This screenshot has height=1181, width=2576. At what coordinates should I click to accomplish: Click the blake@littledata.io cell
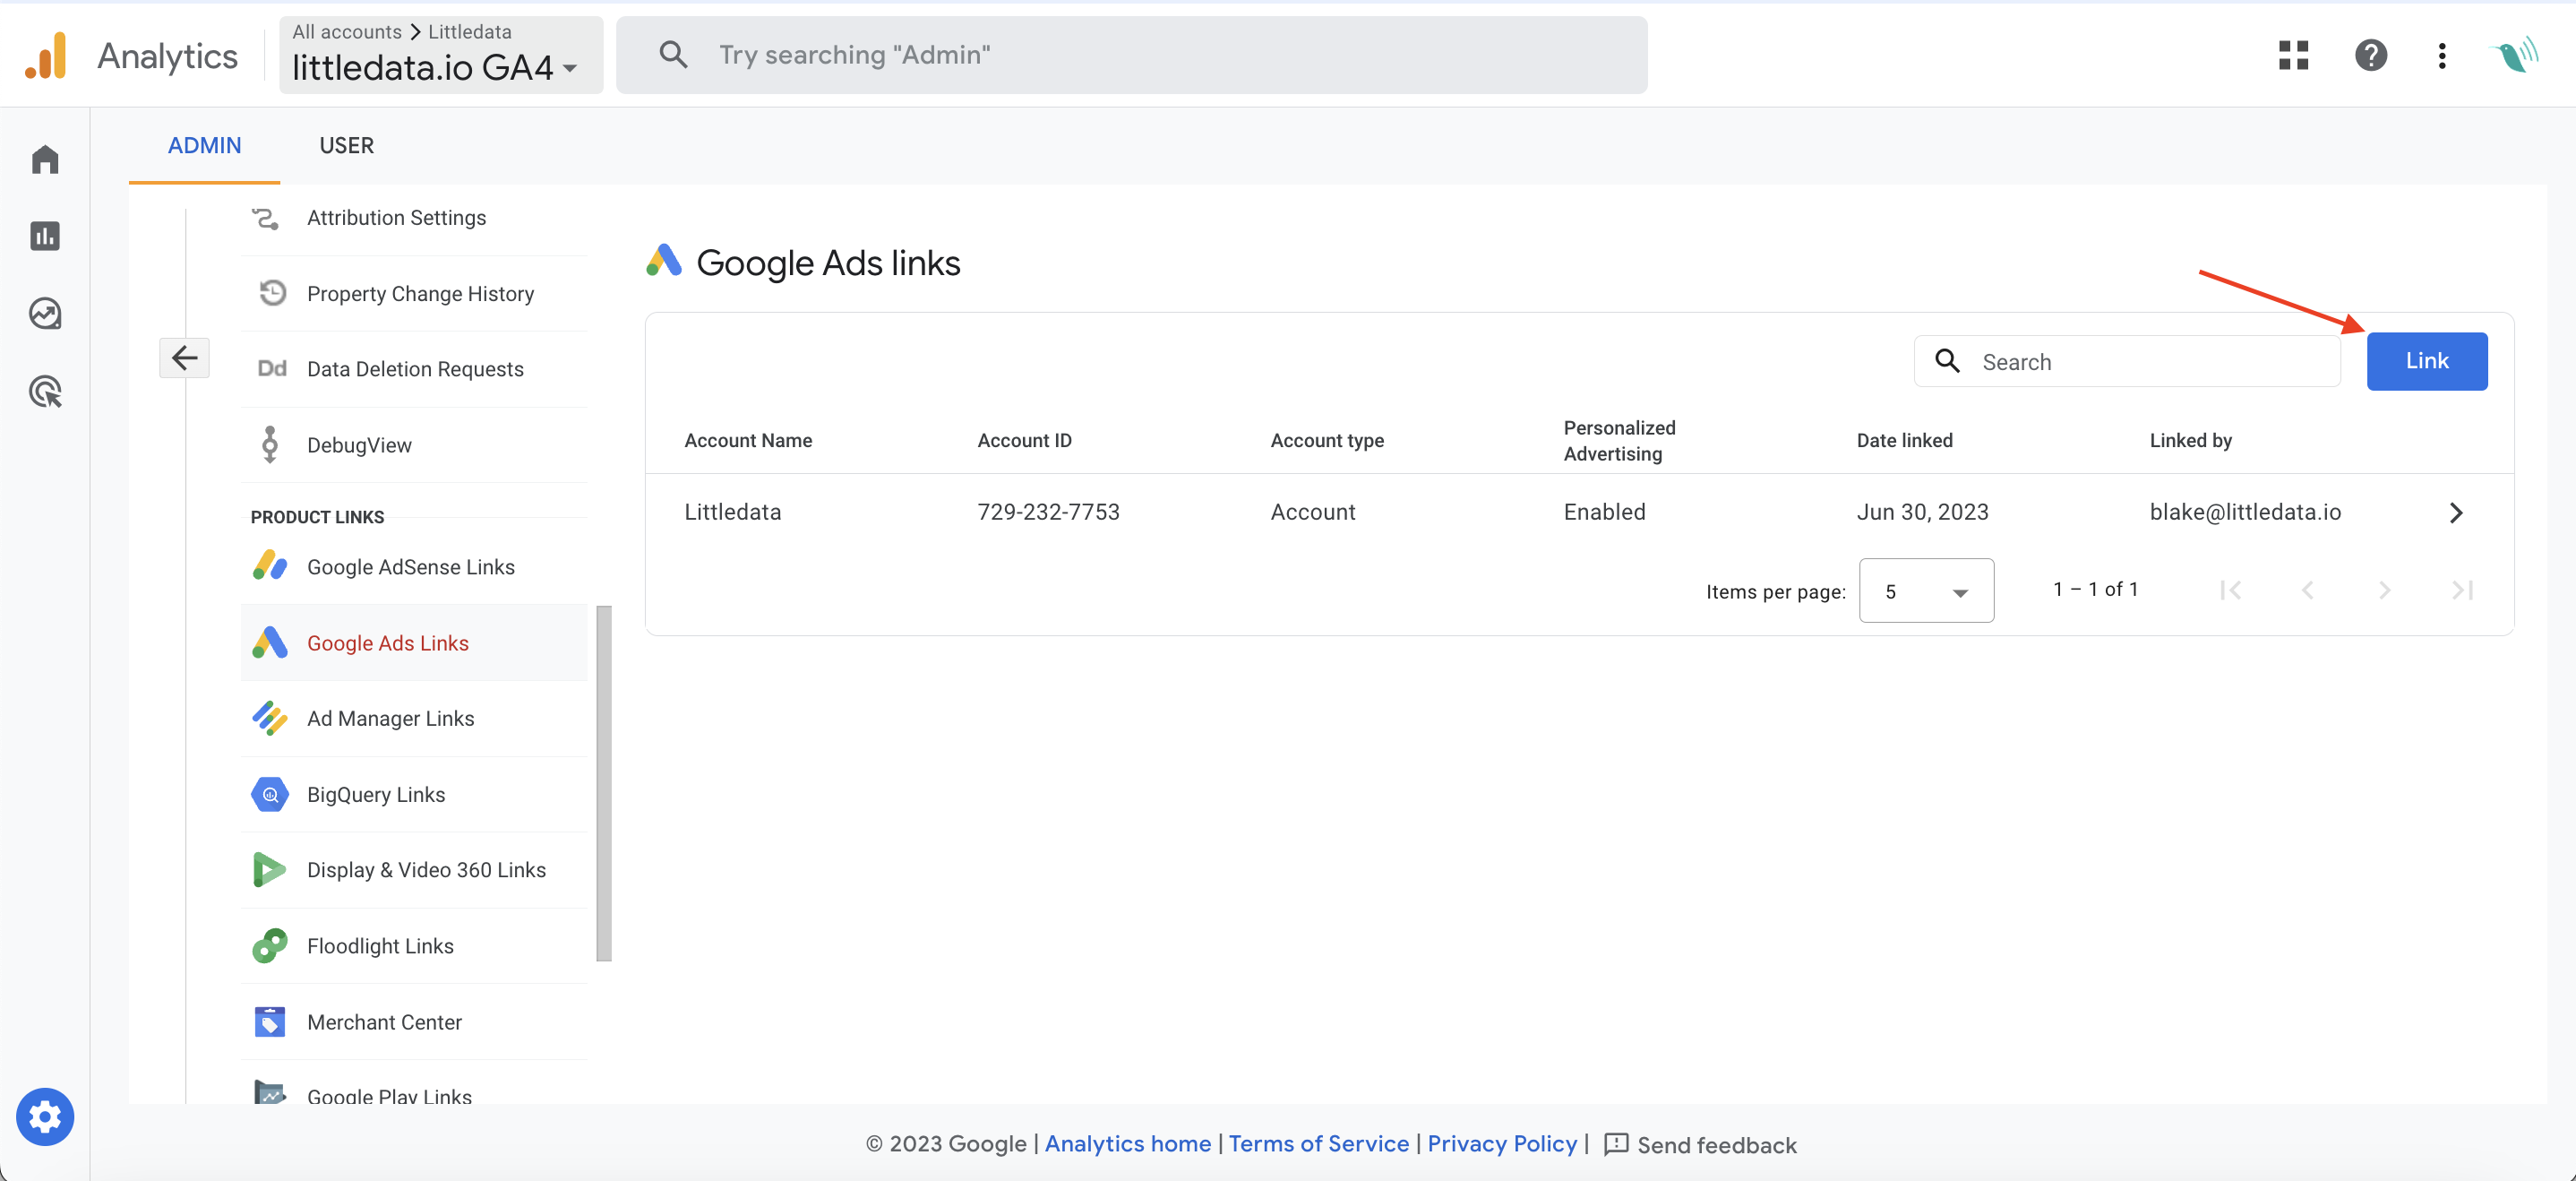2245,512
